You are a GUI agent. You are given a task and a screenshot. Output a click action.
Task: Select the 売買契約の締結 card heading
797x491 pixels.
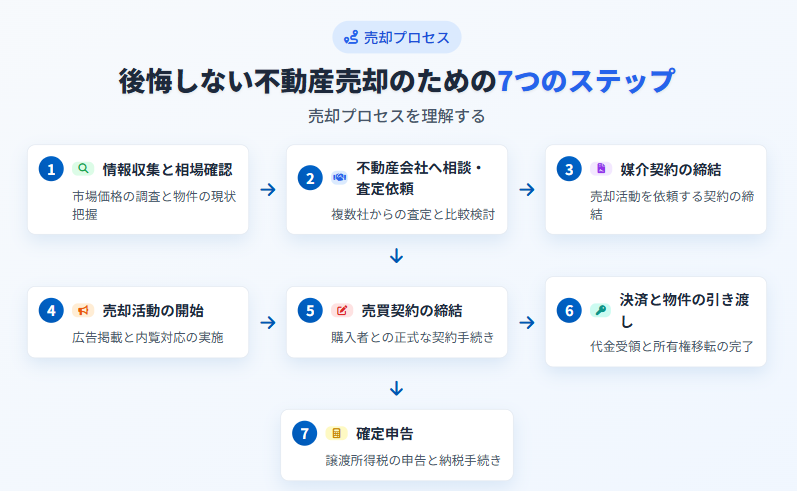(412, 311)
